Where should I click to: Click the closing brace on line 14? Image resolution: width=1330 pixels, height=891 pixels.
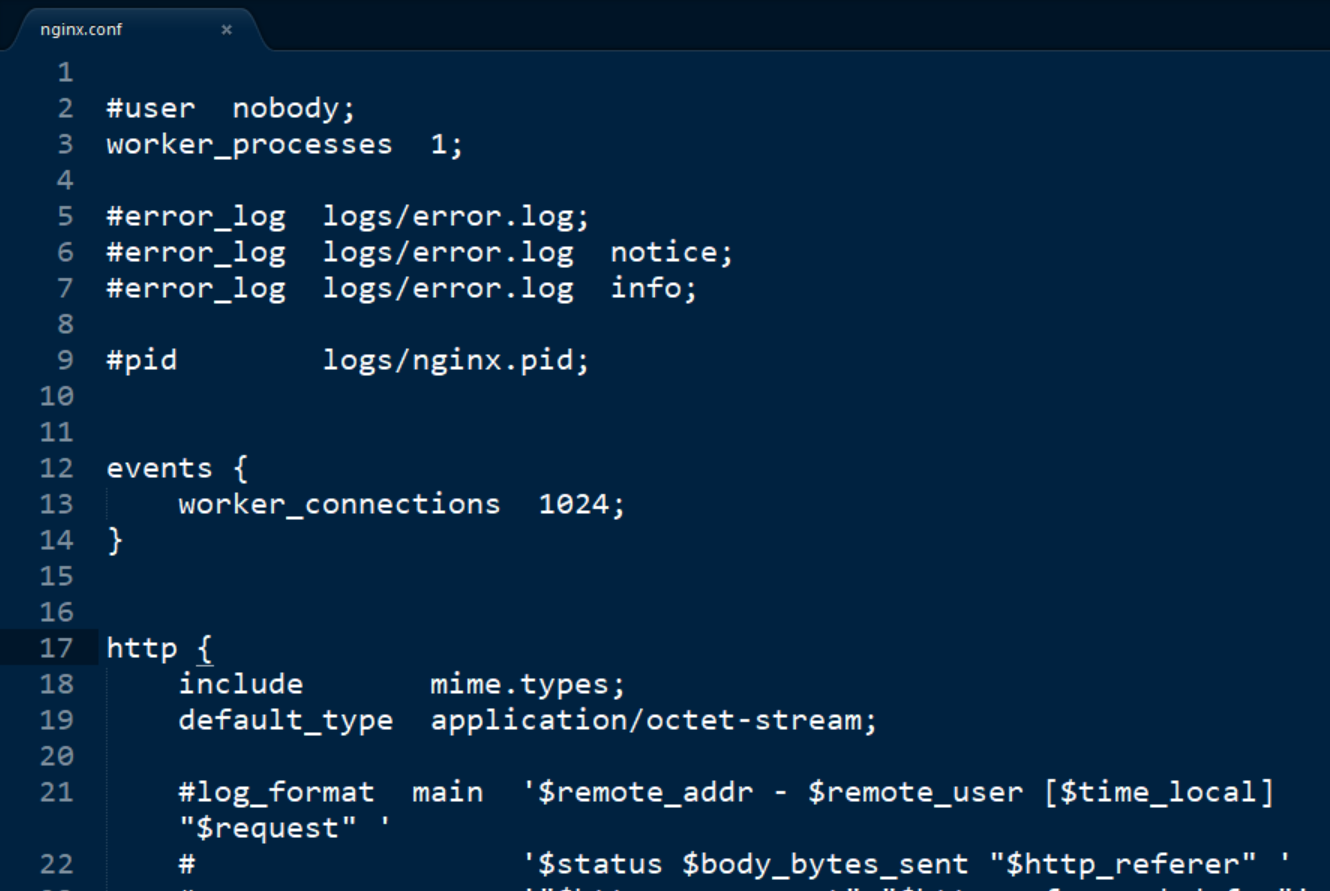pos(115,540)
